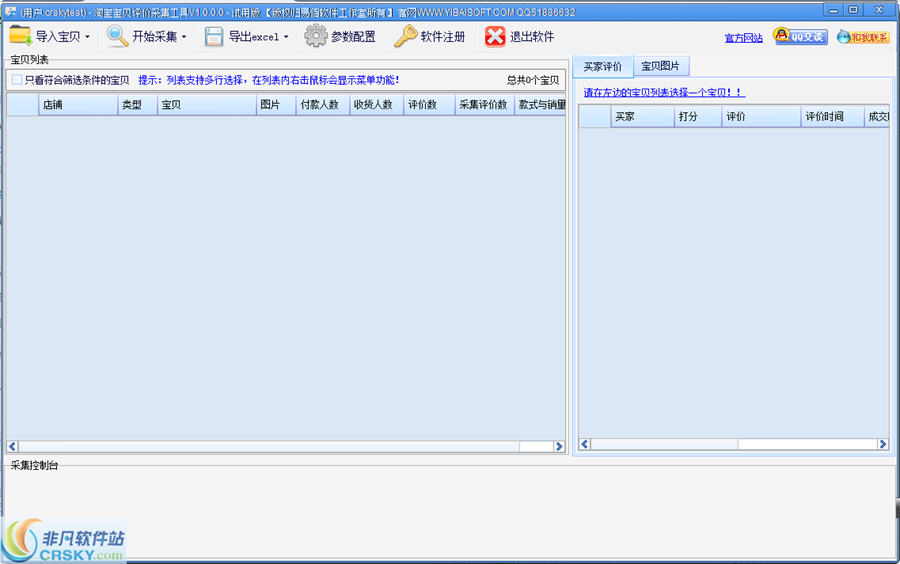900x564 pixels.
Task: Click the 请在左边的宝贝列表选择一个宝贝 link
Action: point(664,92)
